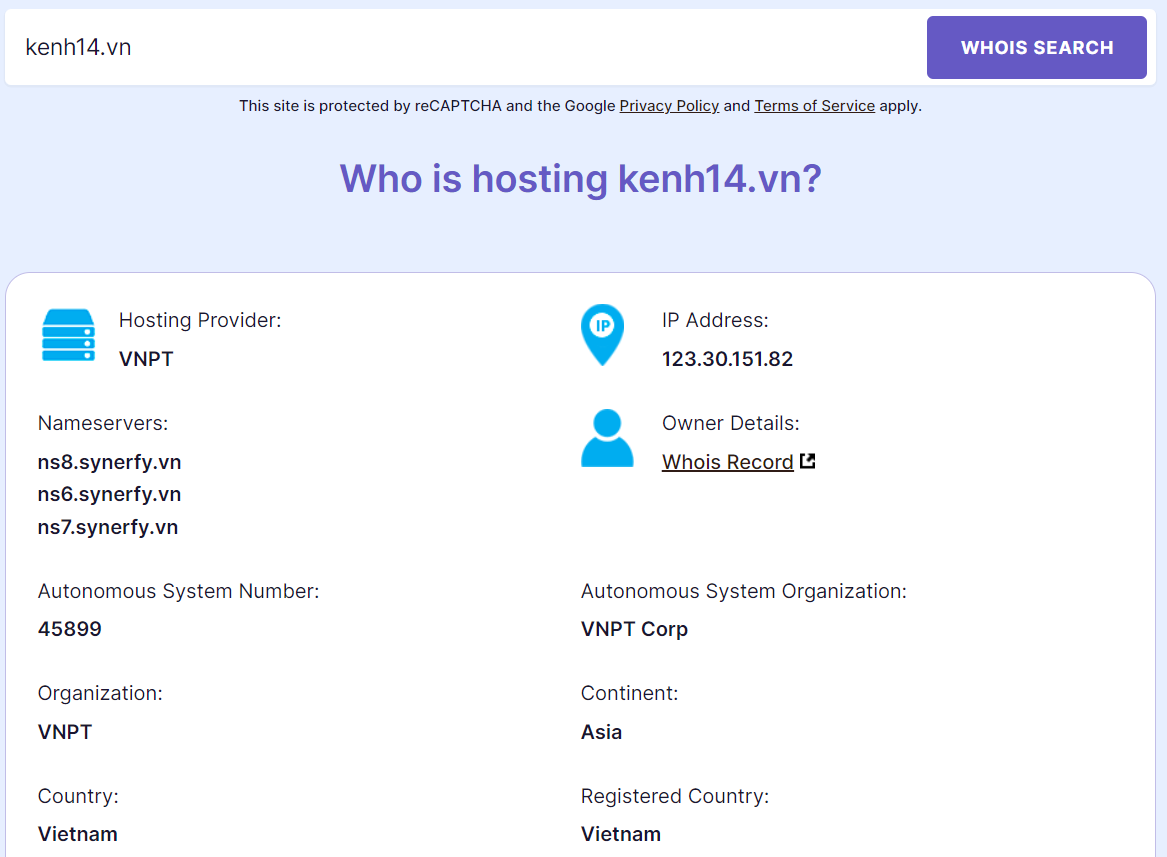This screenshot has width=1167, height=857.
Task: Open the Whois Record link
Action: pos(727,462)
